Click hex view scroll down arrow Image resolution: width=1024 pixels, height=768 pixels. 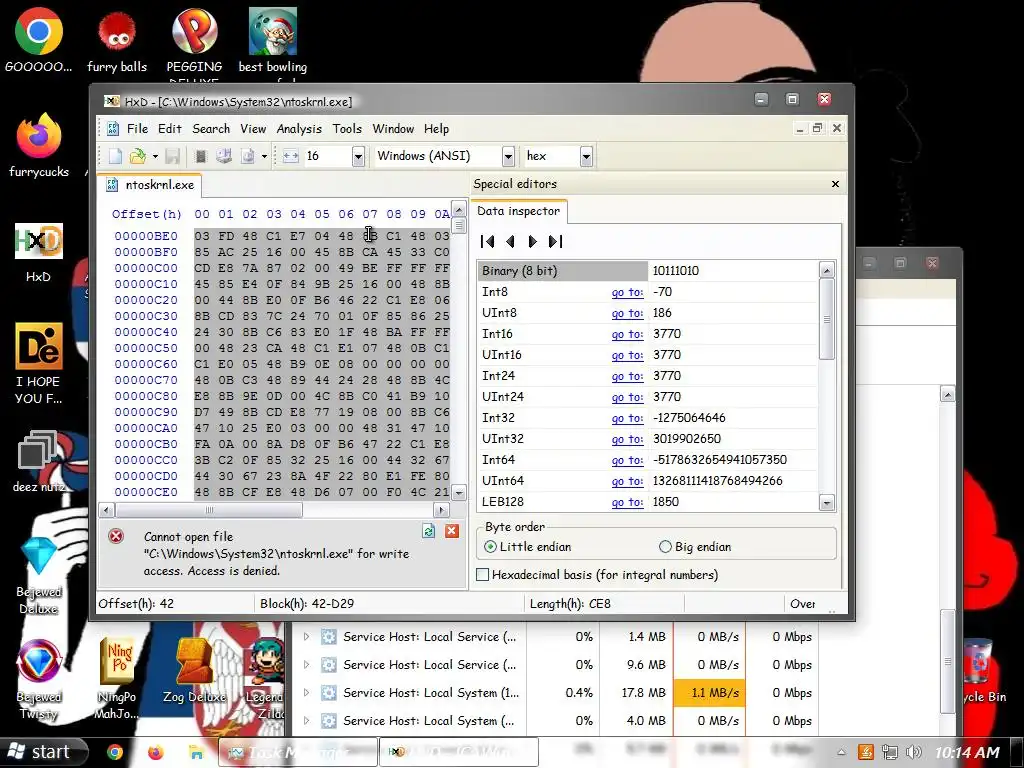(459, 493)
